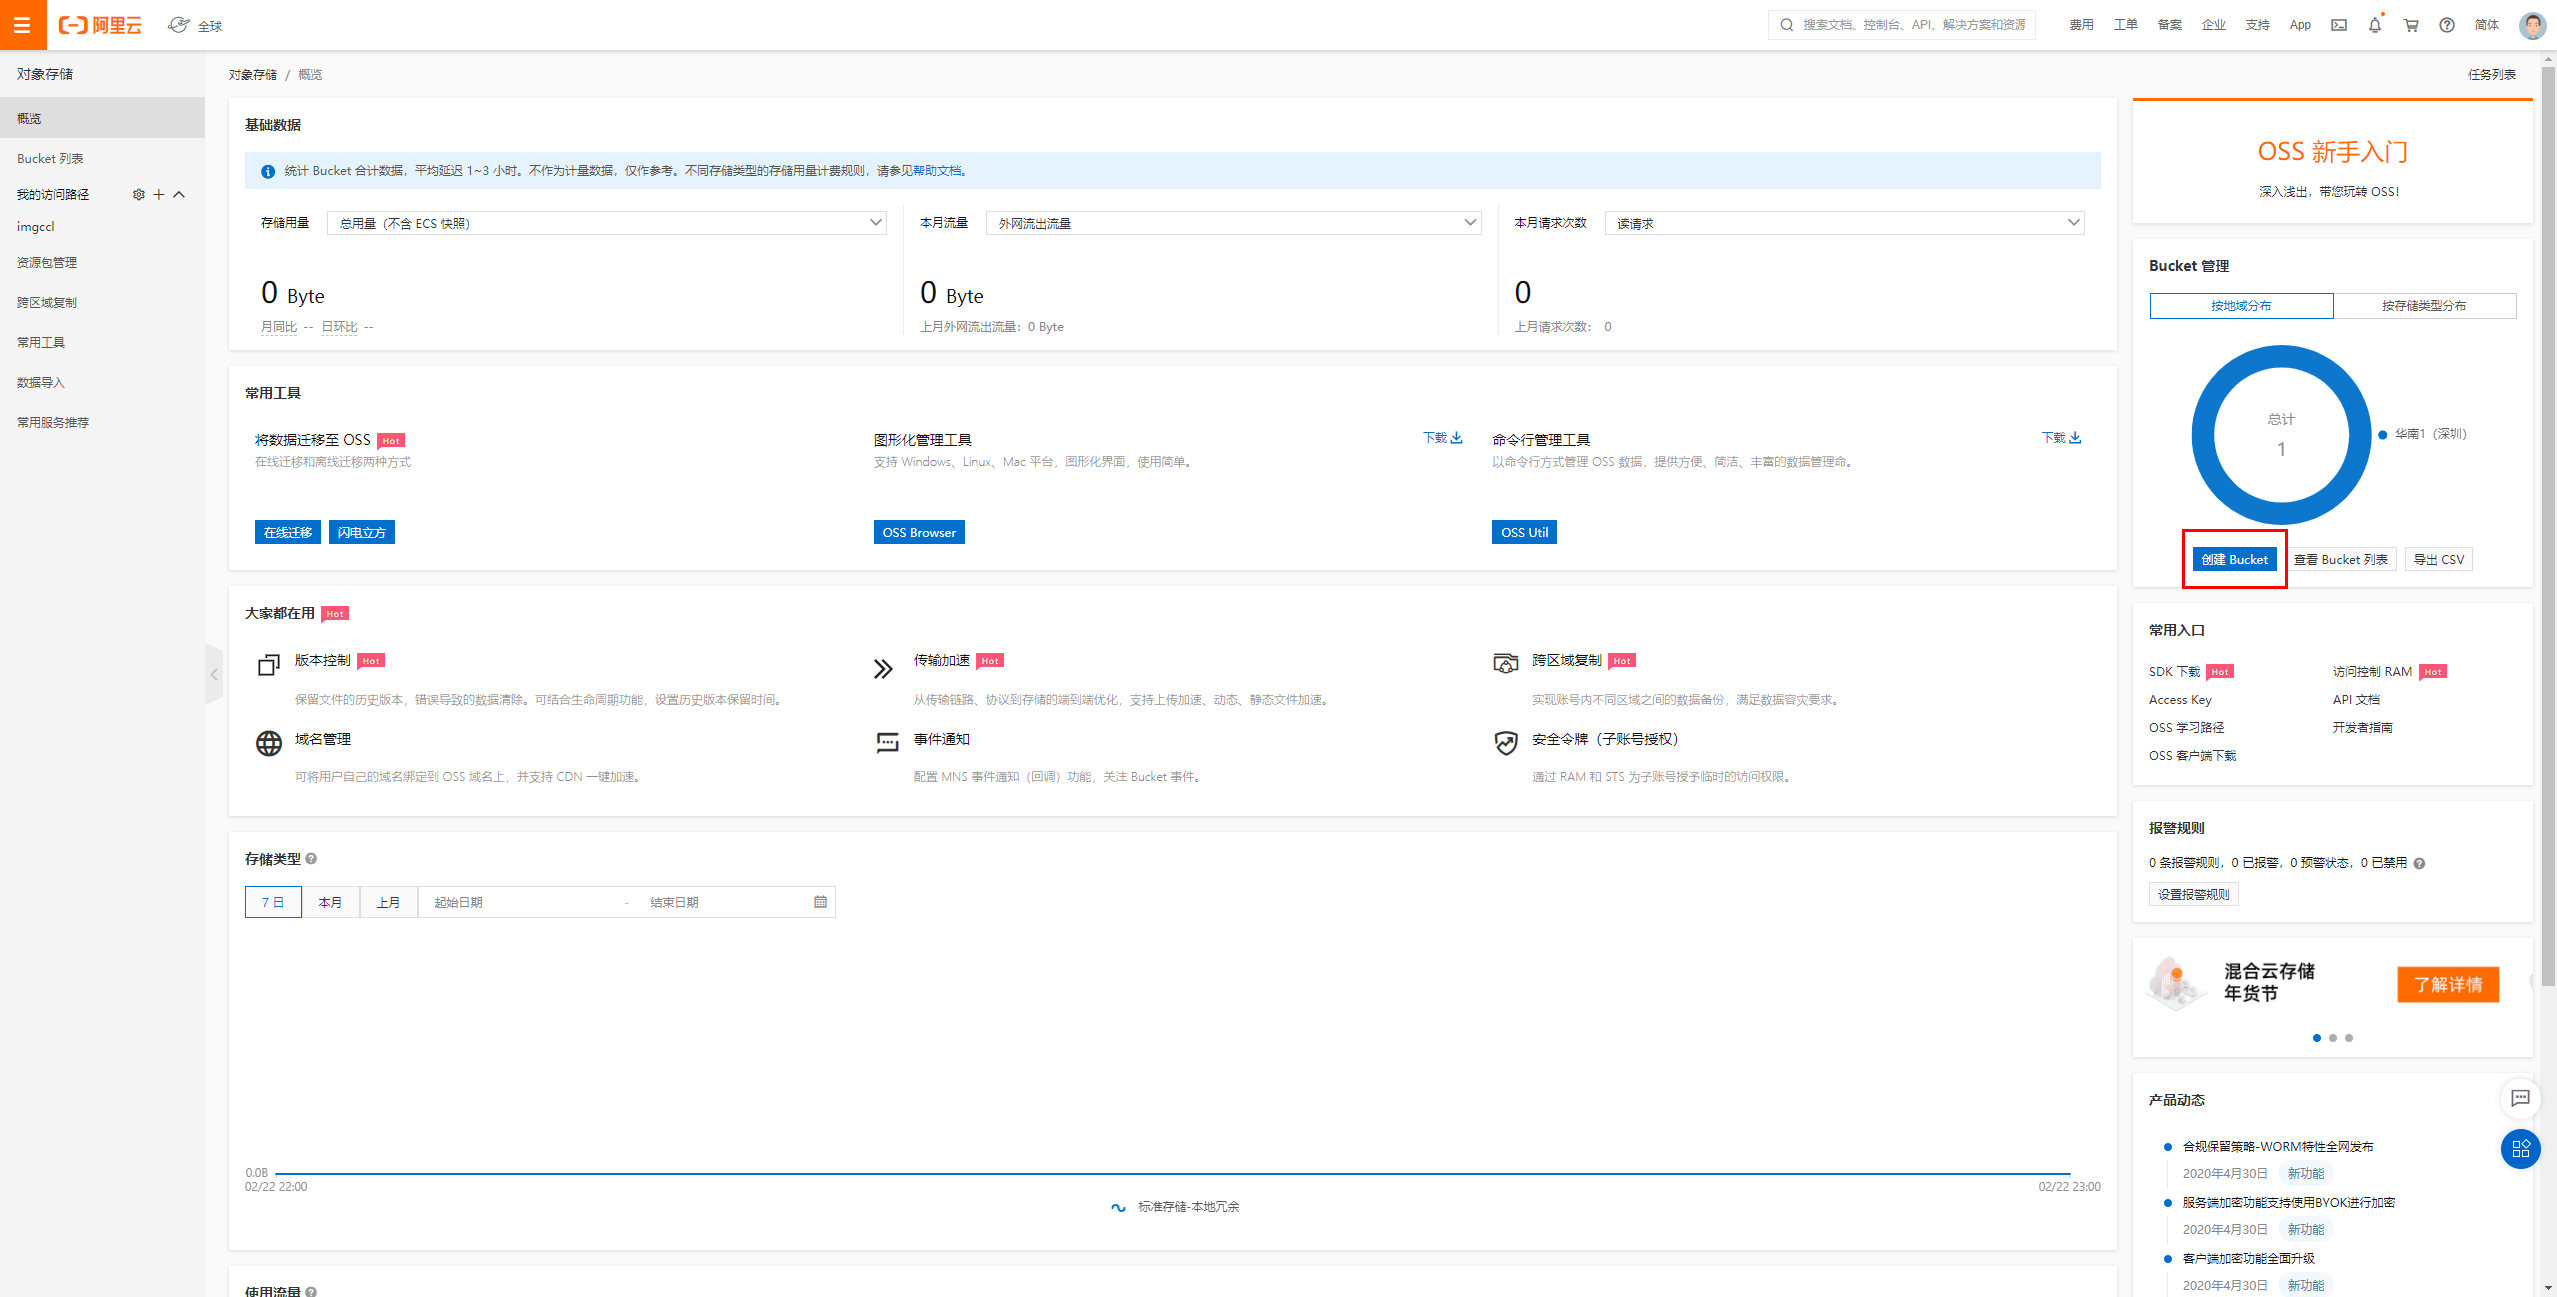Click the search input in header
The height and width of the screenshot is (1297, 2557).
[1902, 25]
